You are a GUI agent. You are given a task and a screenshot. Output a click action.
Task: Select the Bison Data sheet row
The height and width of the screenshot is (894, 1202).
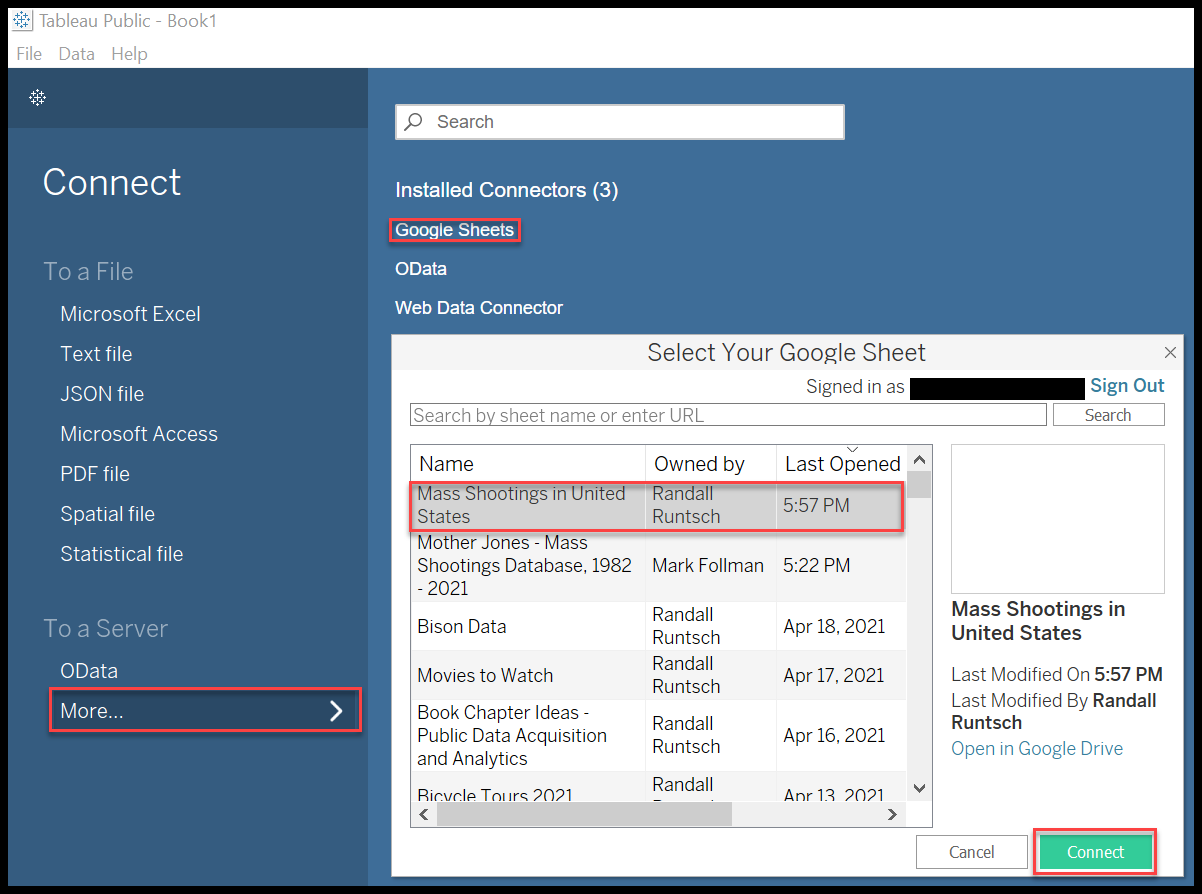click(659, 626)
